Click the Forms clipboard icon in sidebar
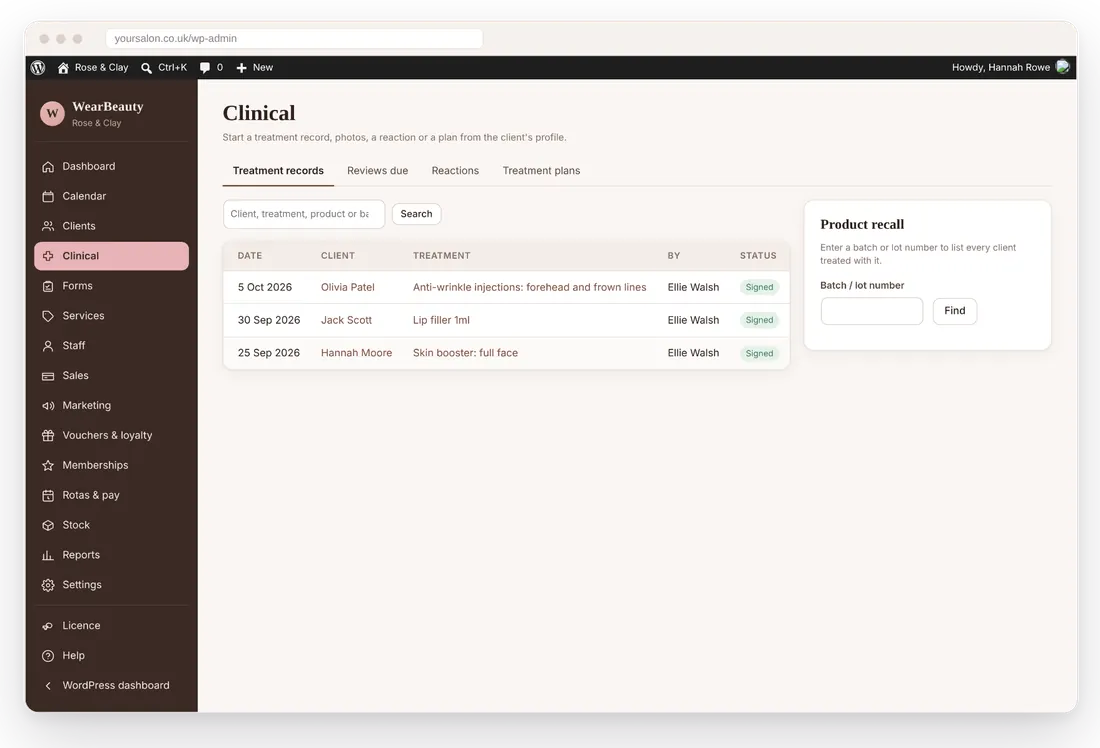Screen dimensions: 1100x748 pos(48,286)
